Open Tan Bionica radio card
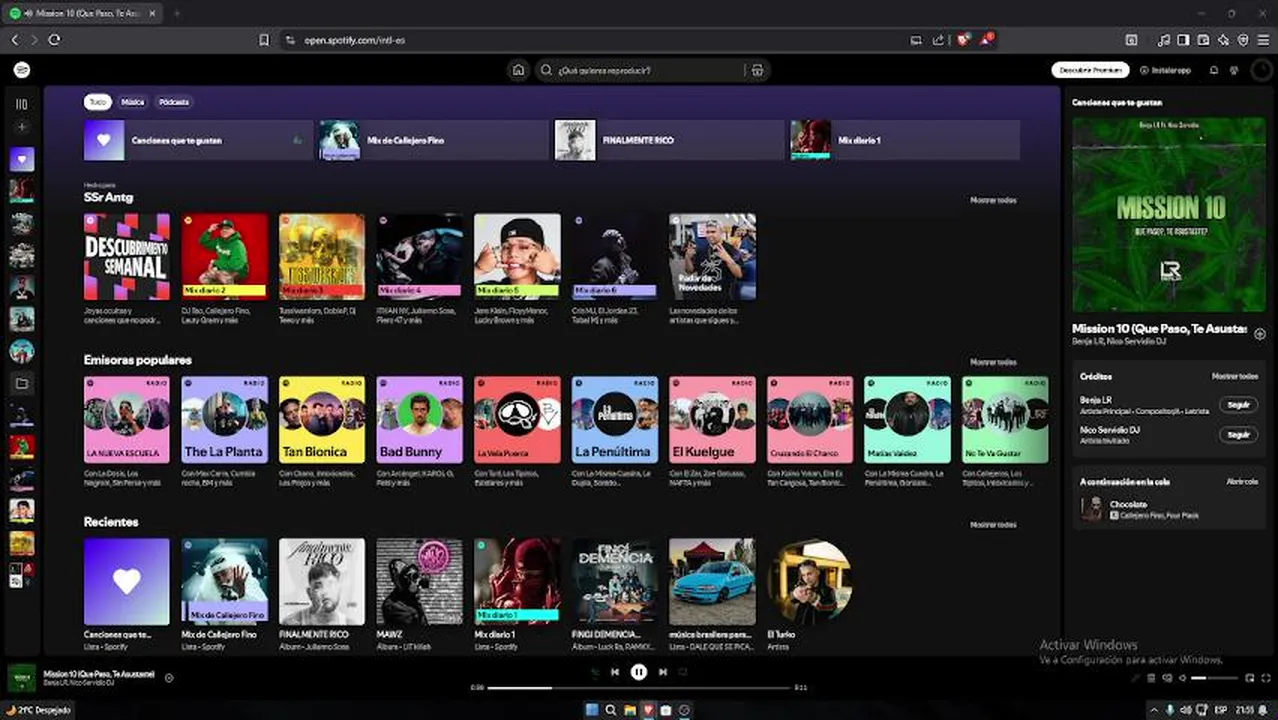The height and width of the screenshot is (720, 1278). pyautogui.click(x=322, y=419)
